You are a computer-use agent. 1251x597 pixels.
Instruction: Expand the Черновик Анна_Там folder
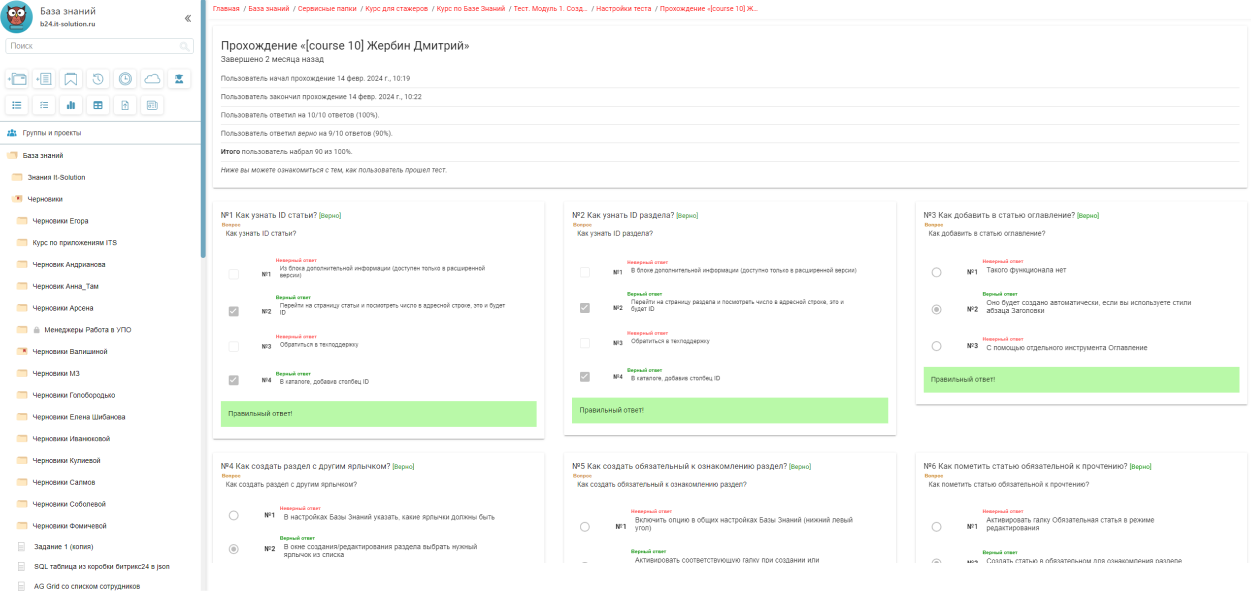[x=22, y=286]
